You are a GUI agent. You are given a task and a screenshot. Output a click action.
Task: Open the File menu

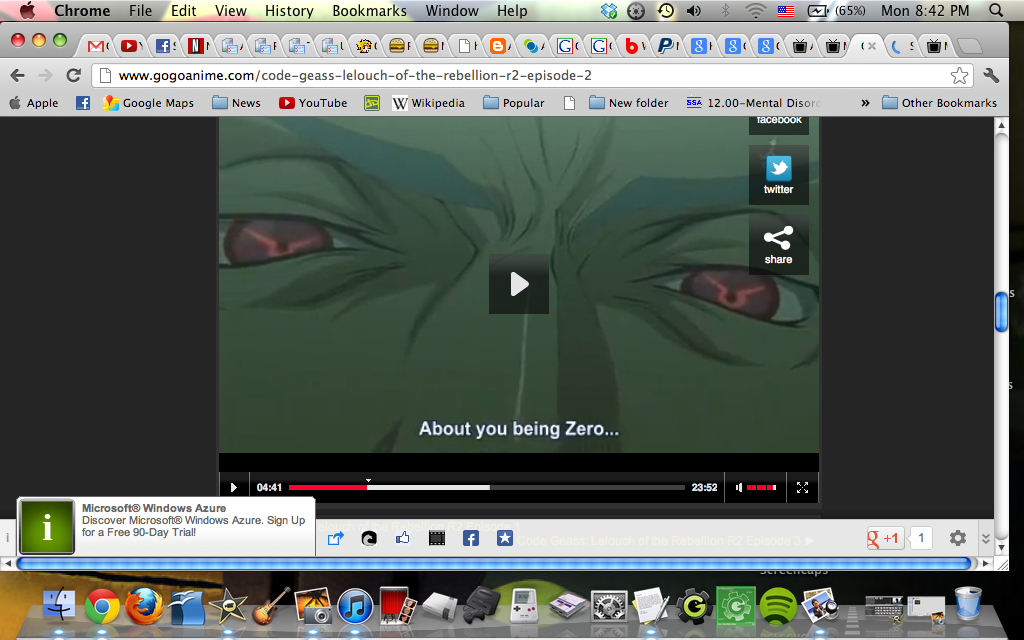pos(140,10)
